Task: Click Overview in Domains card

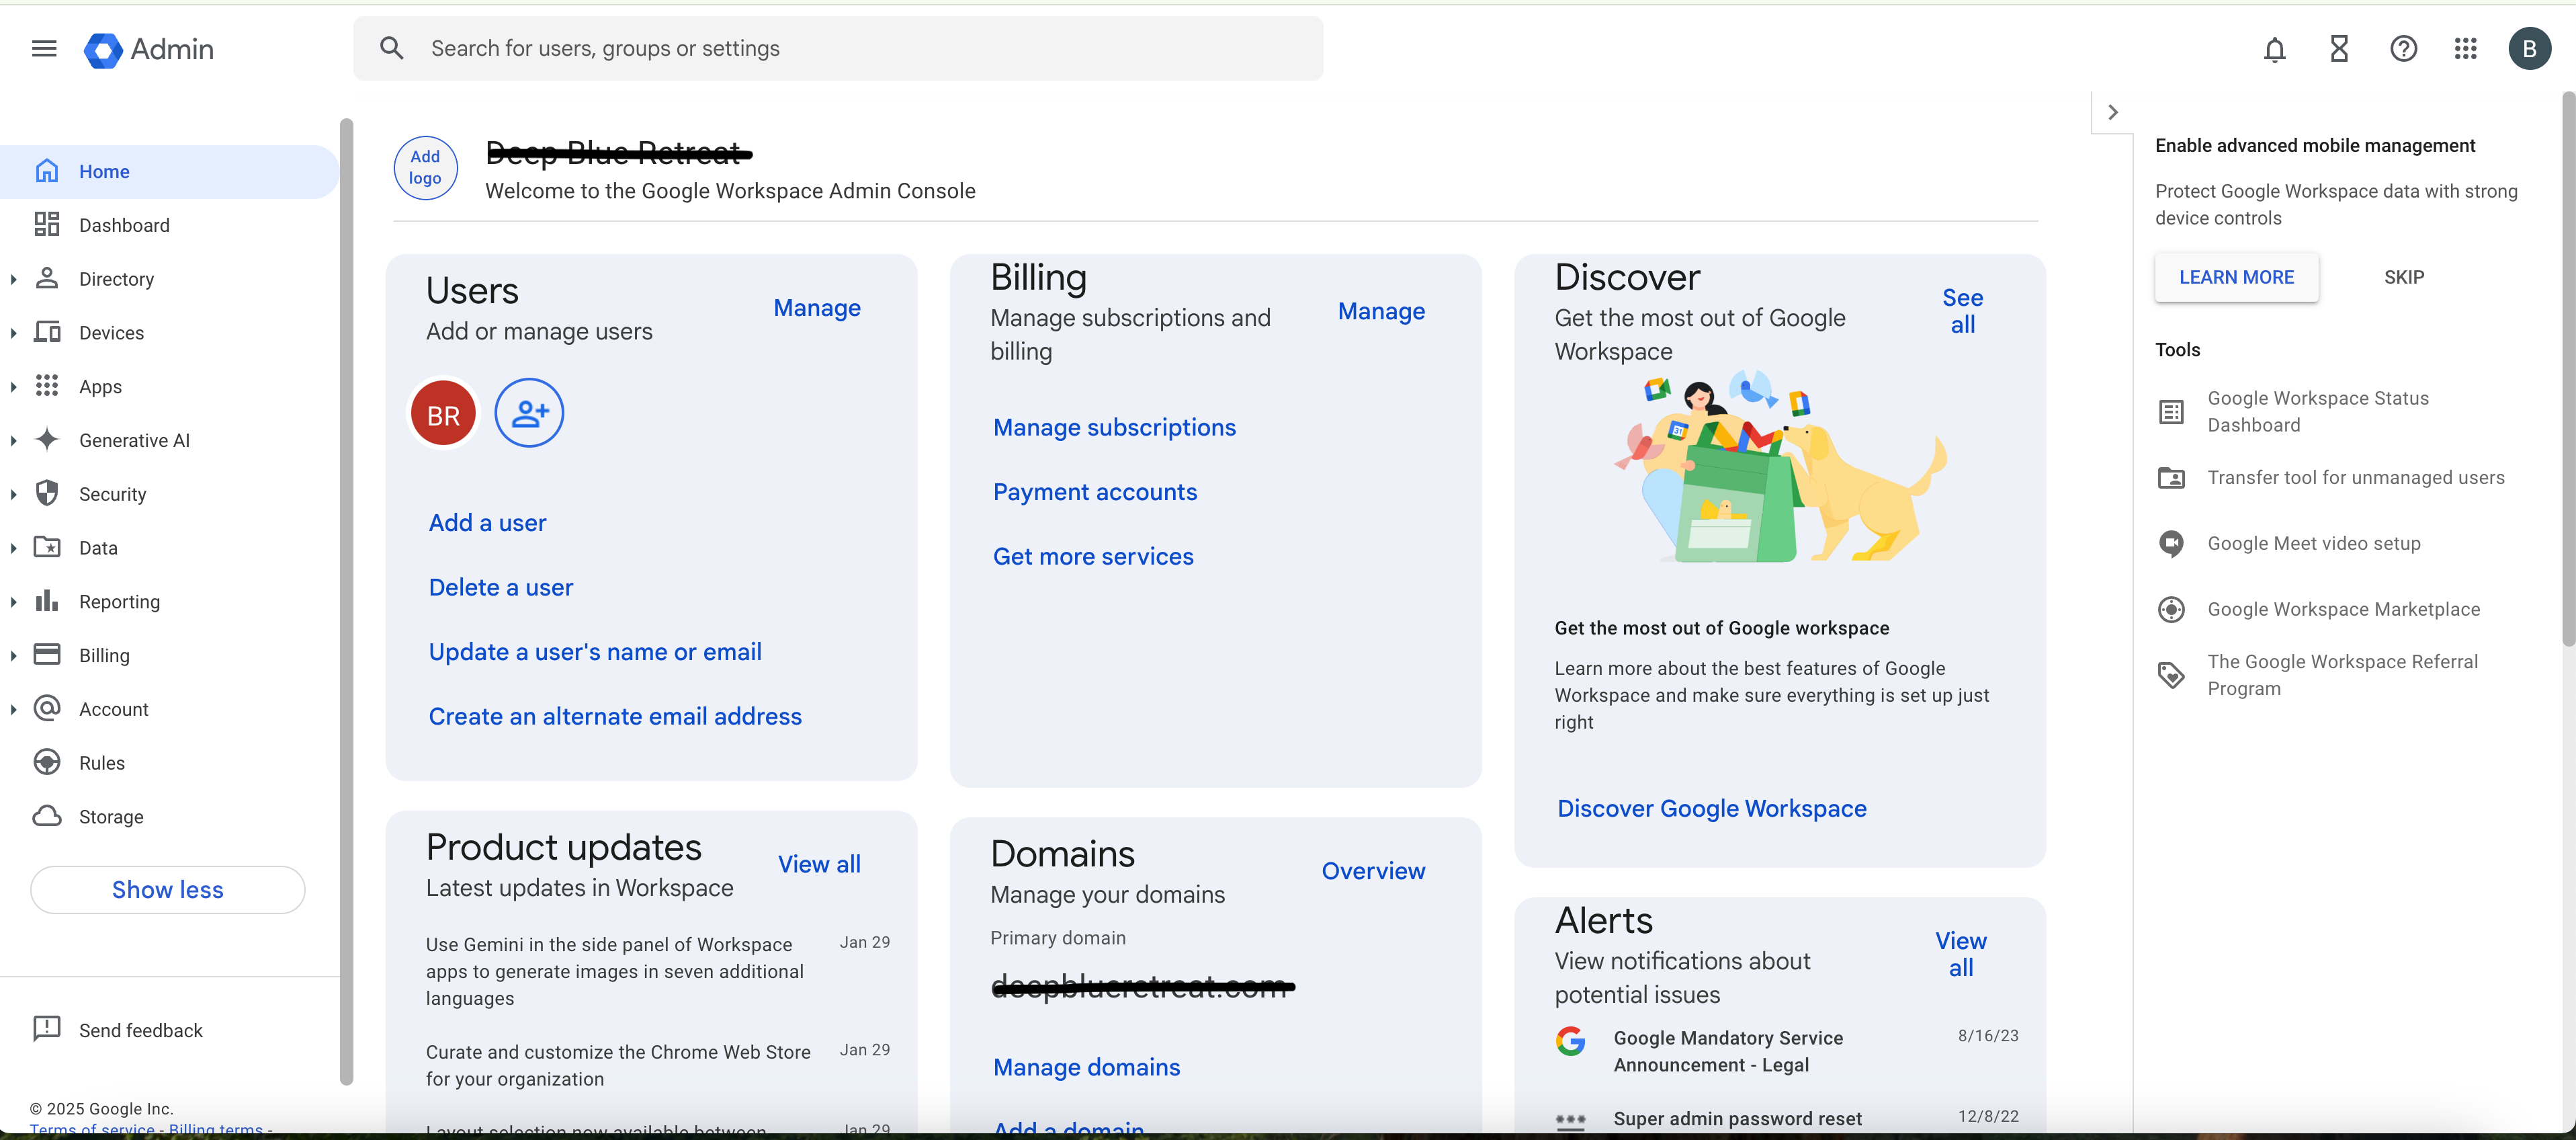Action: (1373, 871)
